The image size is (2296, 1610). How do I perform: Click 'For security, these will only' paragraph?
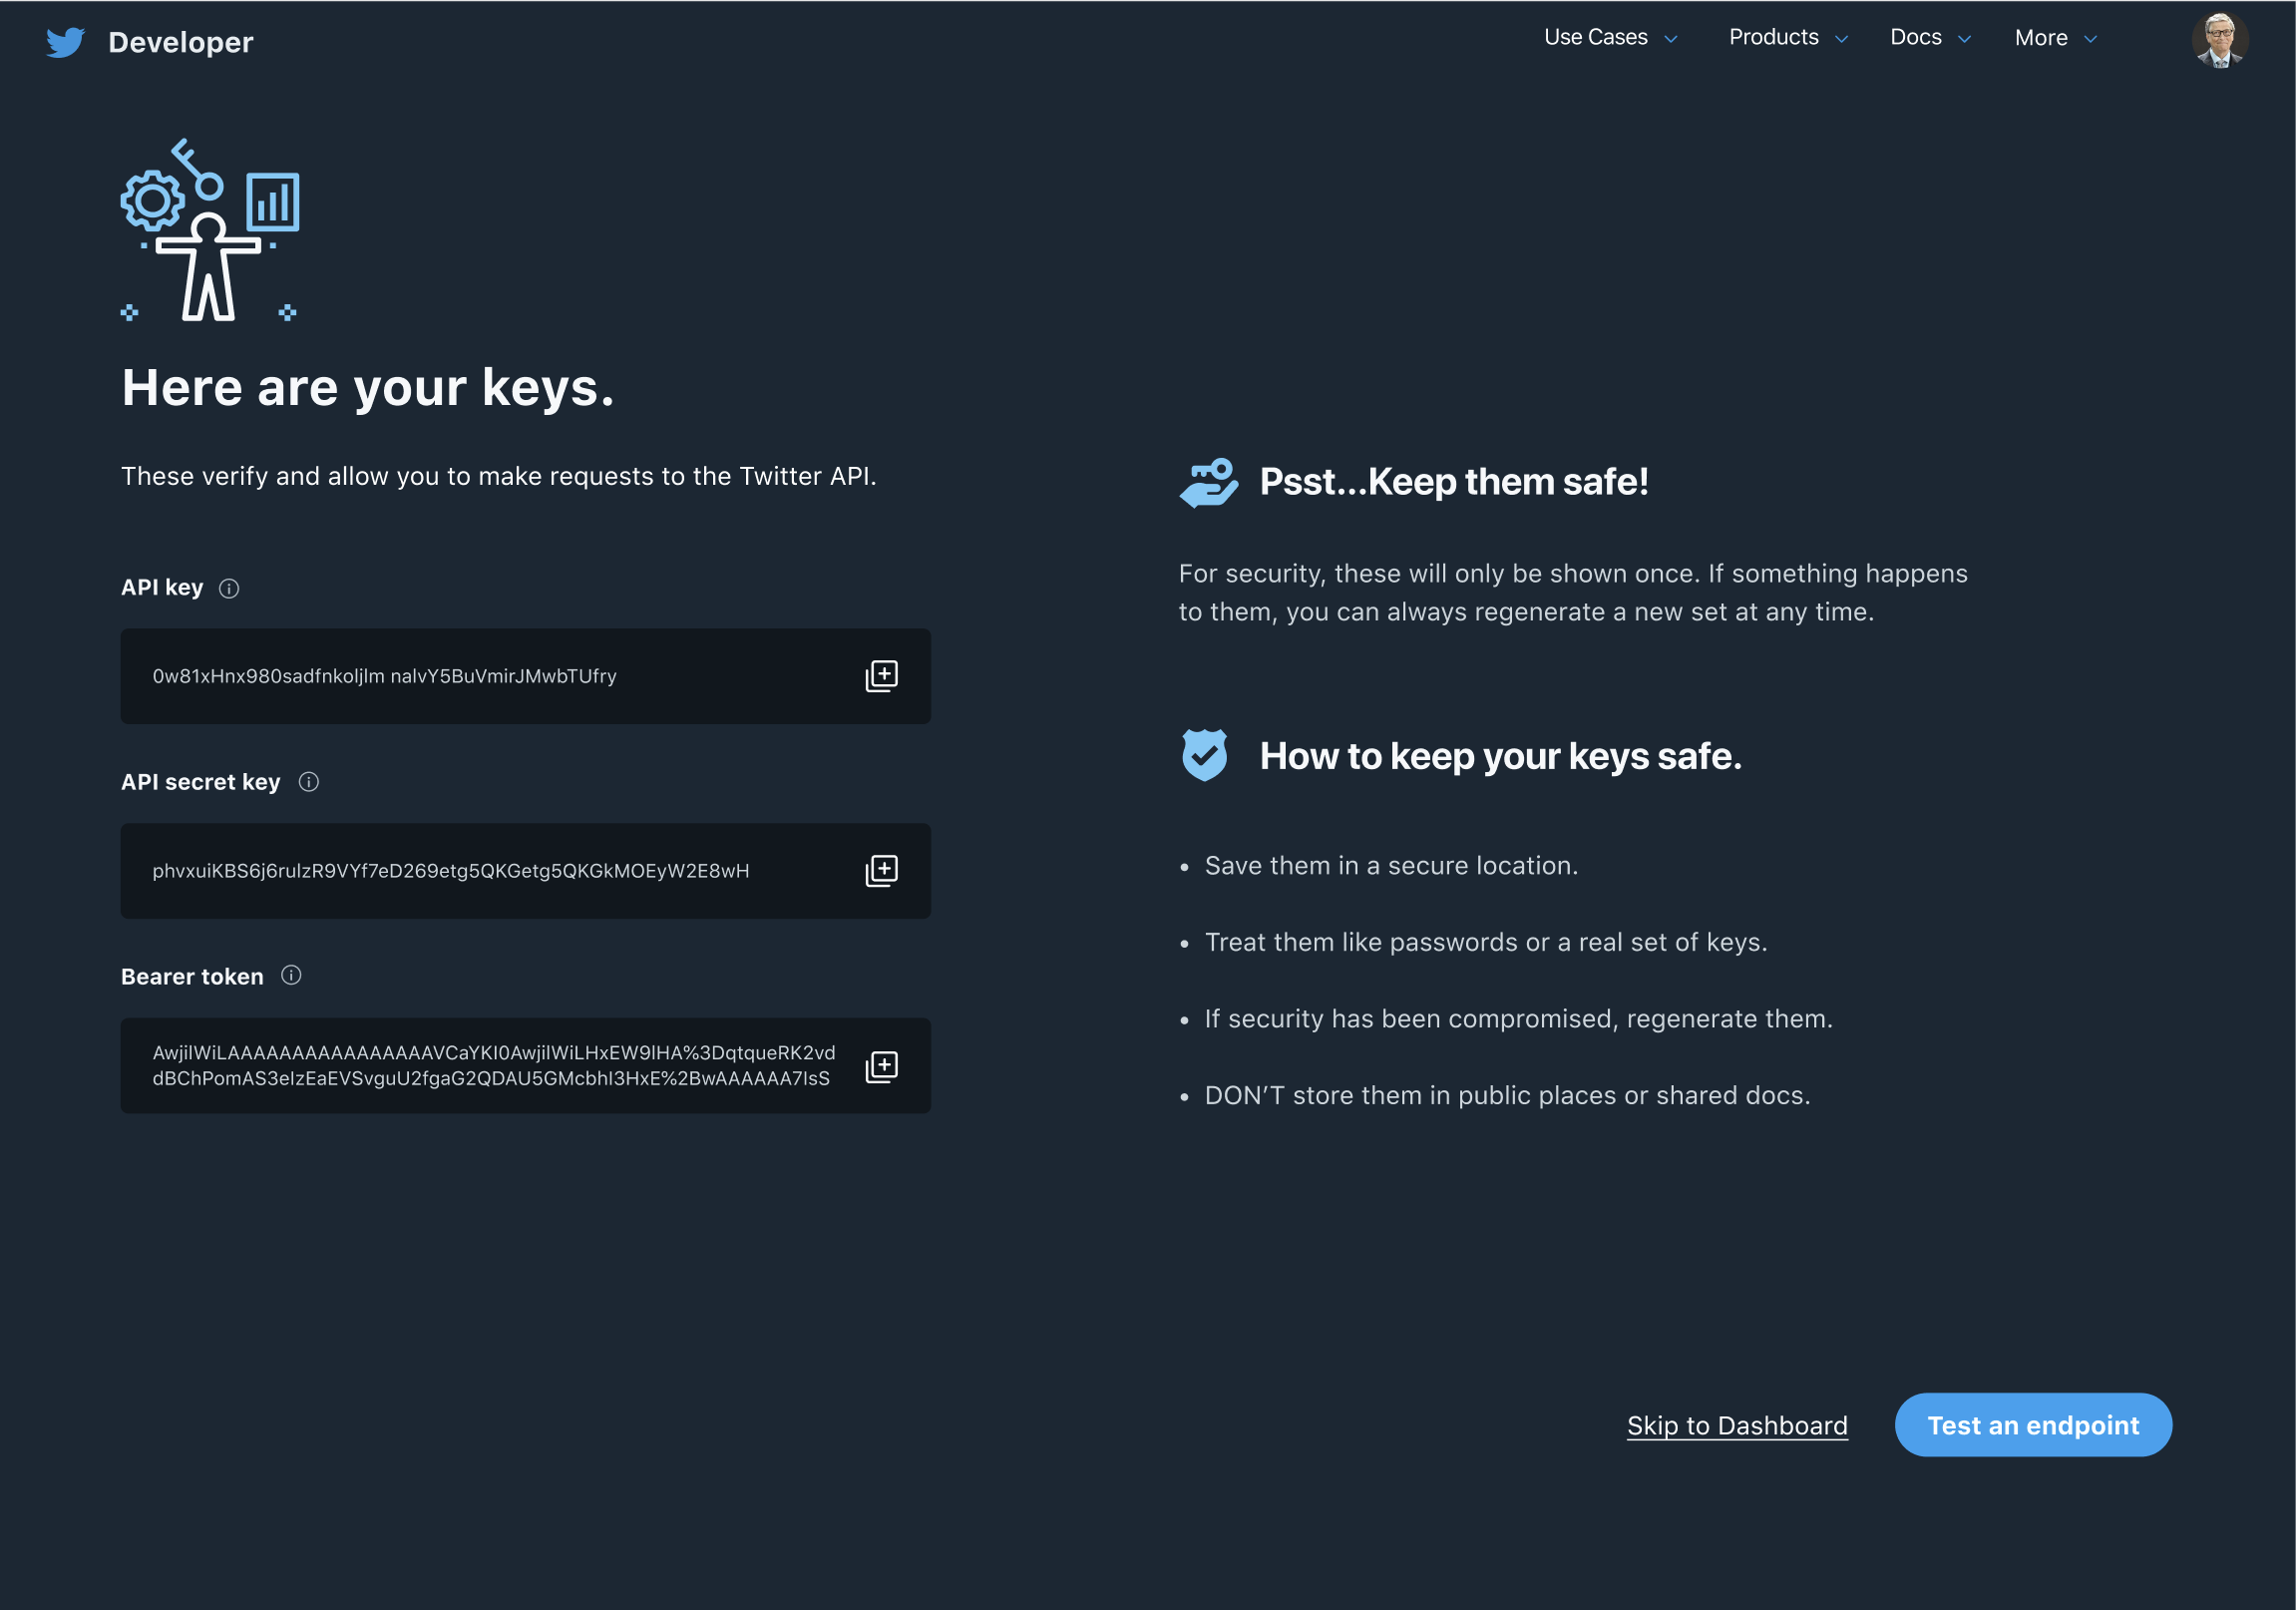(1573, 593)
